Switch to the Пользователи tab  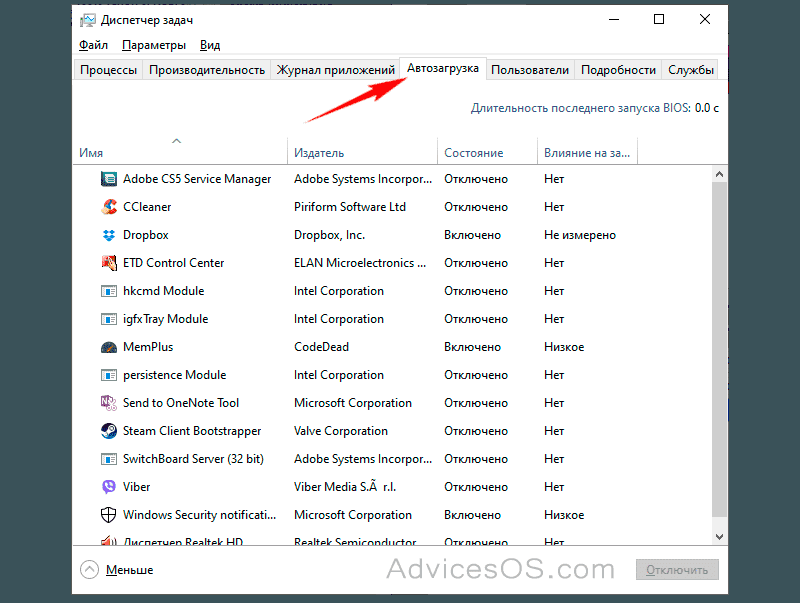pos(530,70)
